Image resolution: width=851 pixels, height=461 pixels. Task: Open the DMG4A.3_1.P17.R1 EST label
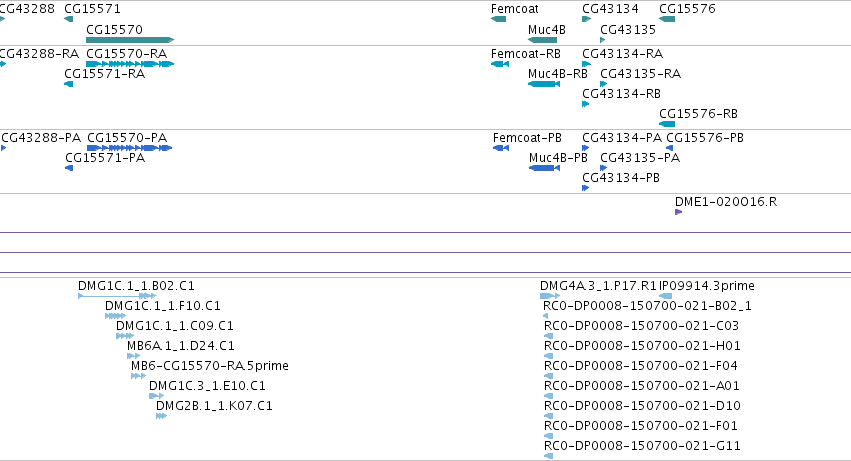(x=598, y=286)
